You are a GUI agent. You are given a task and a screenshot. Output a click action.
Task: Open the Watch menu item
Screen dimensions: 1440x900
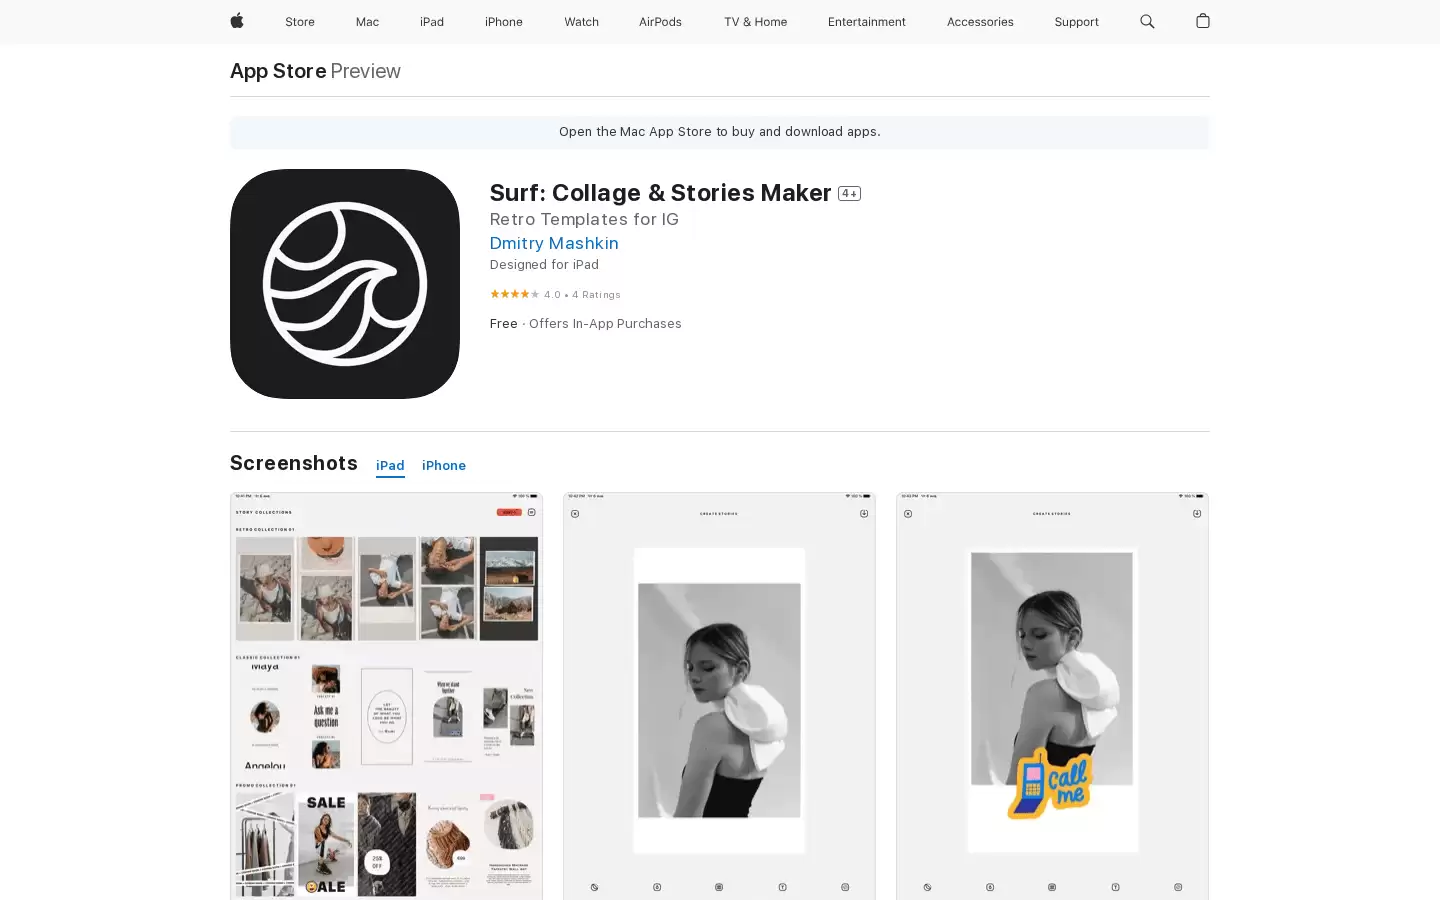[581, 22]
